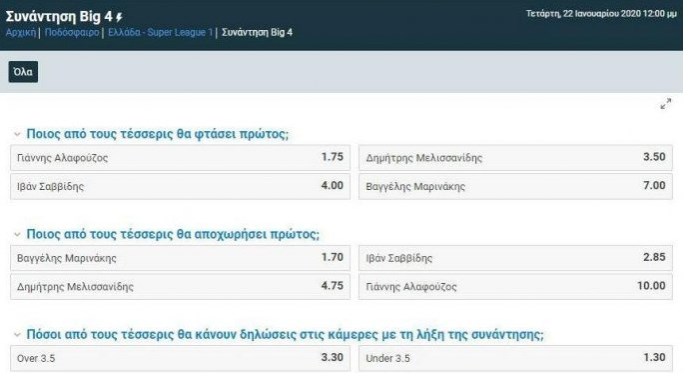Screen dimensions: 692x378
Task: Select the Όλα tab
Action: [x=23, y=72]
